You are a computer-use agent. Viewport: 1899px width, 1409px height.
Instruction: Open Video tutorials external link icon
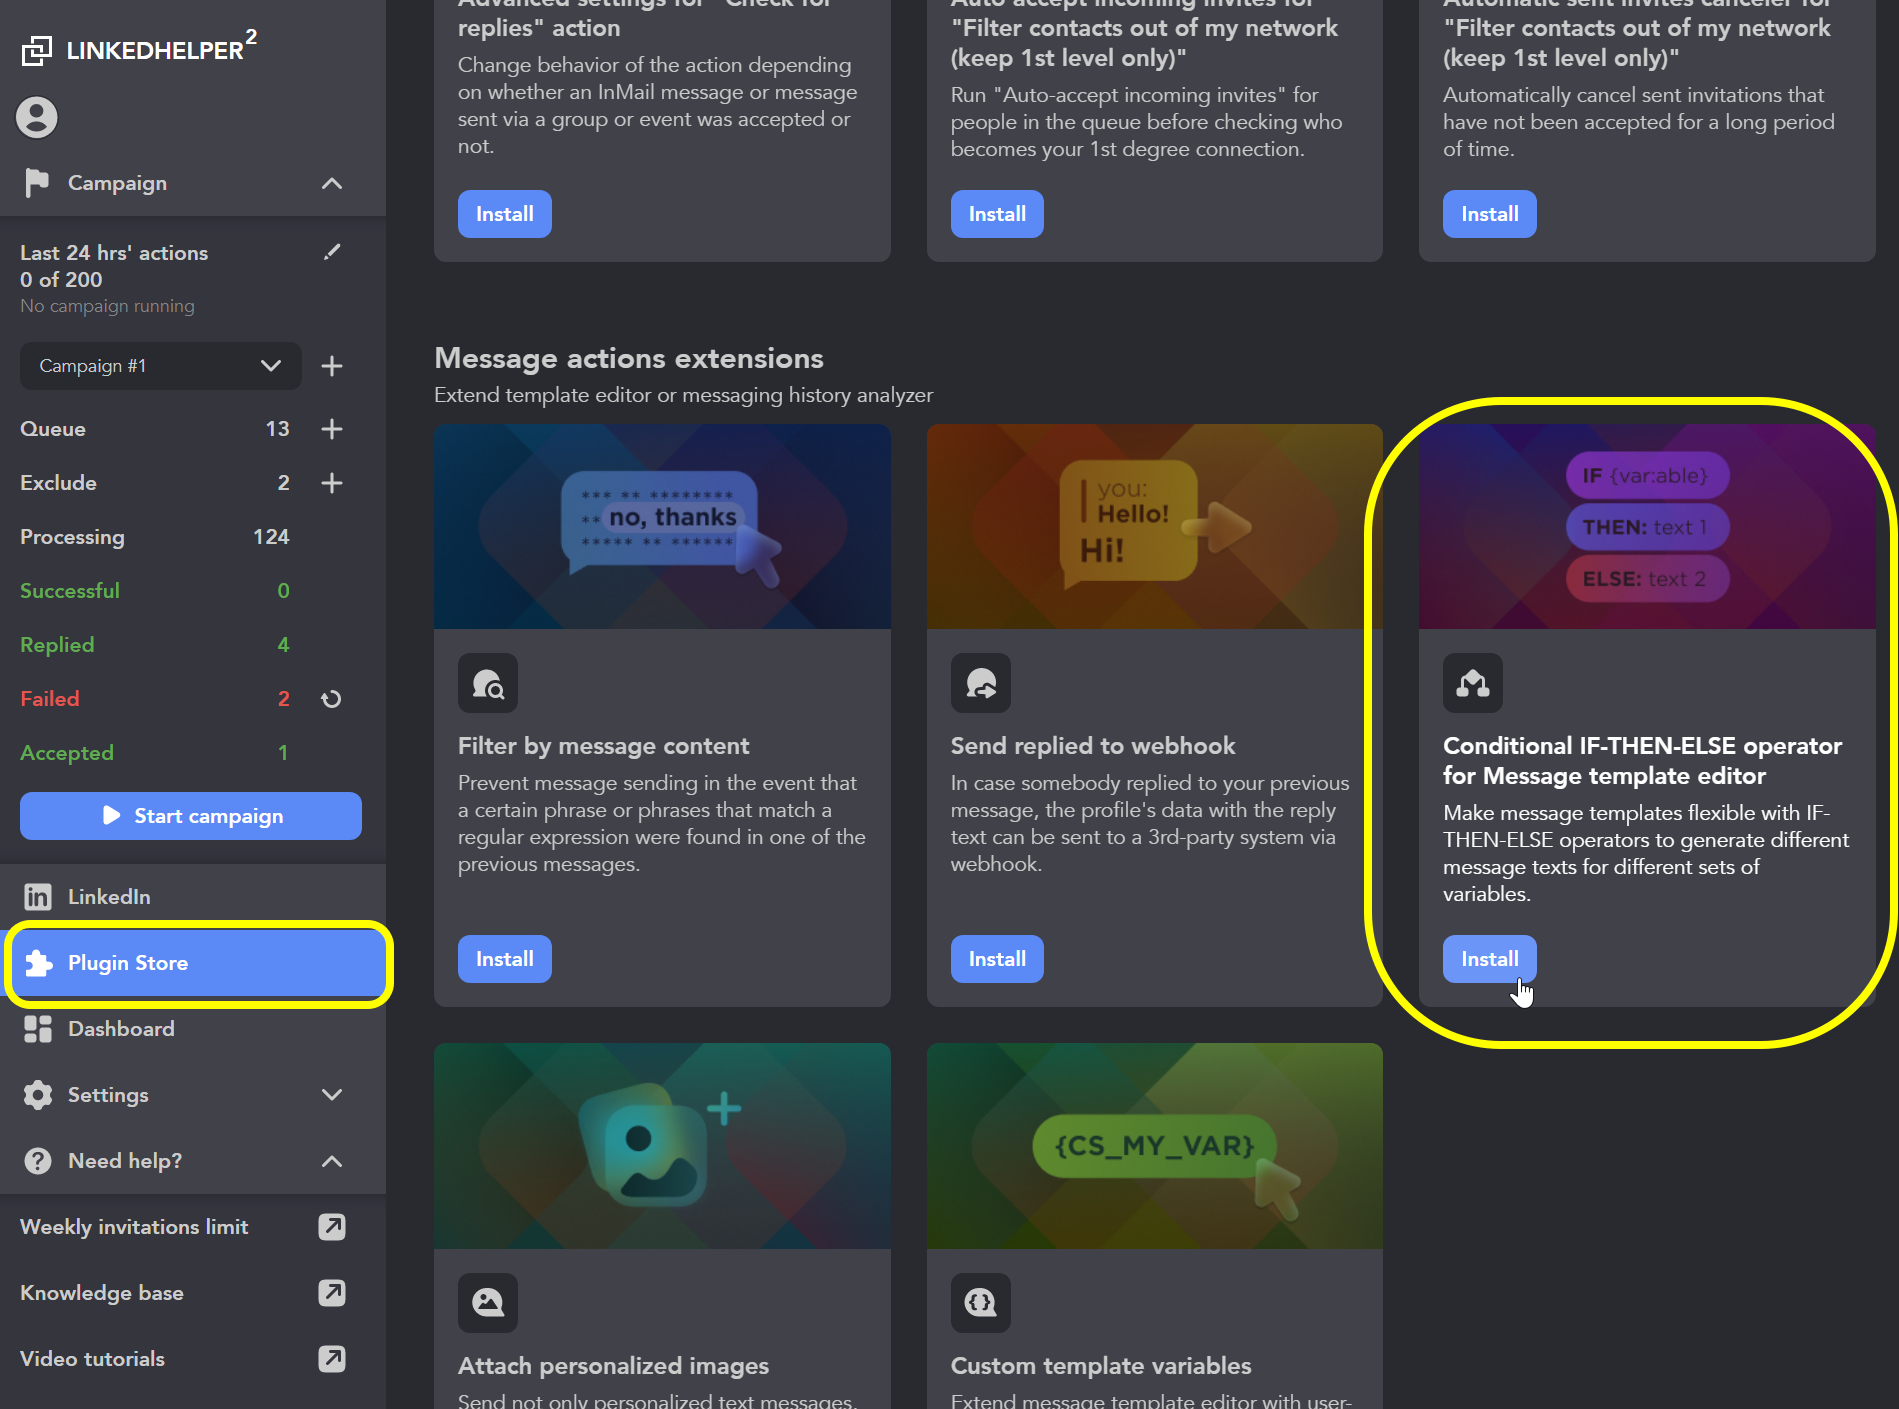pyautogui.click(x=332, y=1359)
